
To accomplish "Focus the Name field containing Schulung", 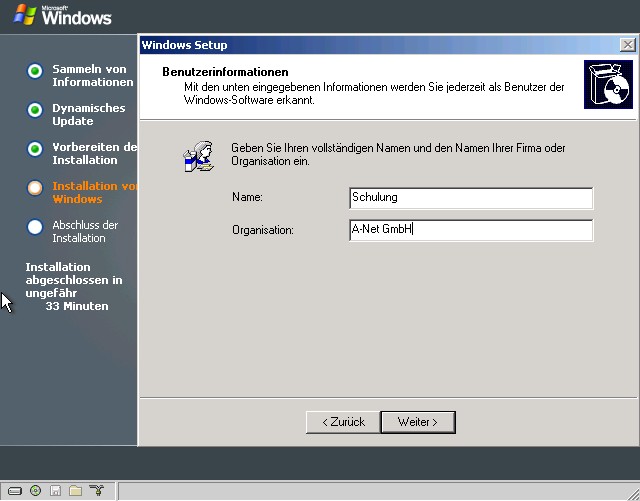I will 471,198.
